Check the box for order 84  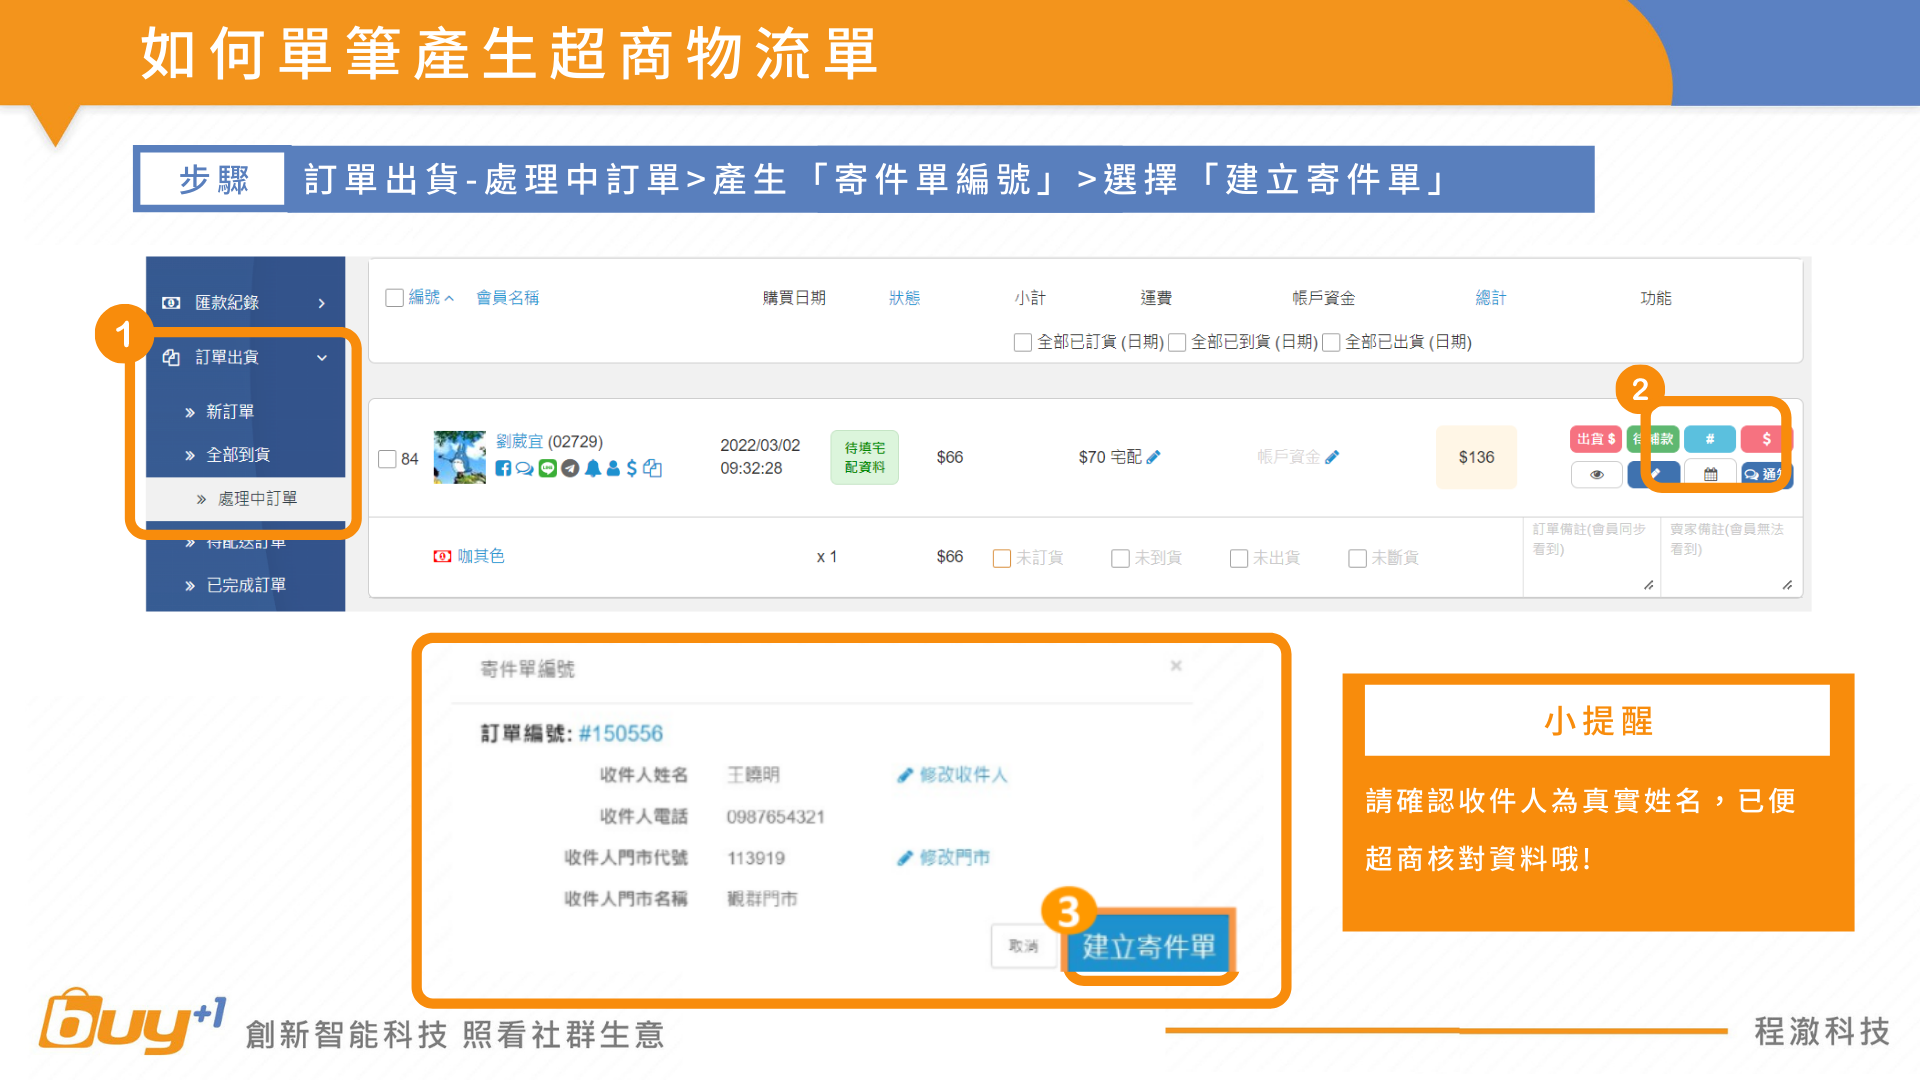(388, 459)
